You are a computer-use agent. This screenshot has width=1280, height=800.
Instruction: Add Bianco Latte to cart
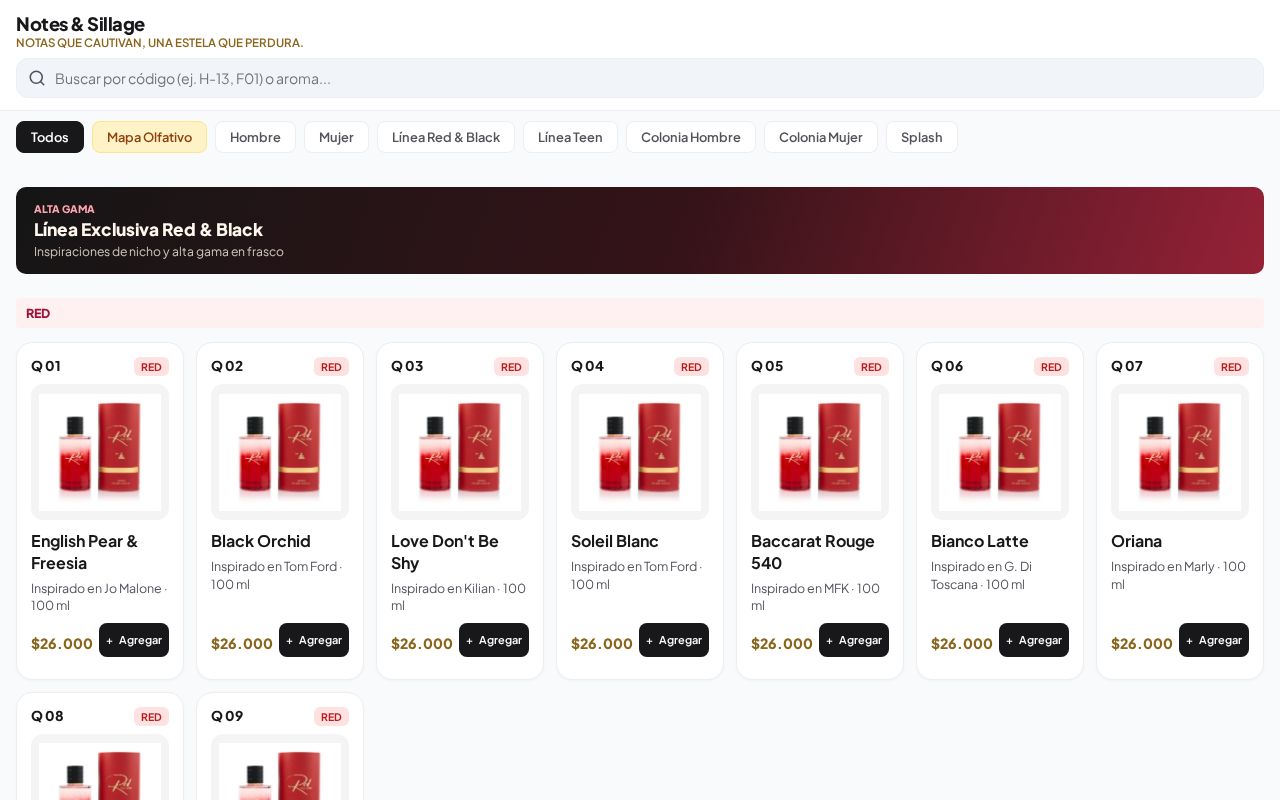click(1034, 640)
